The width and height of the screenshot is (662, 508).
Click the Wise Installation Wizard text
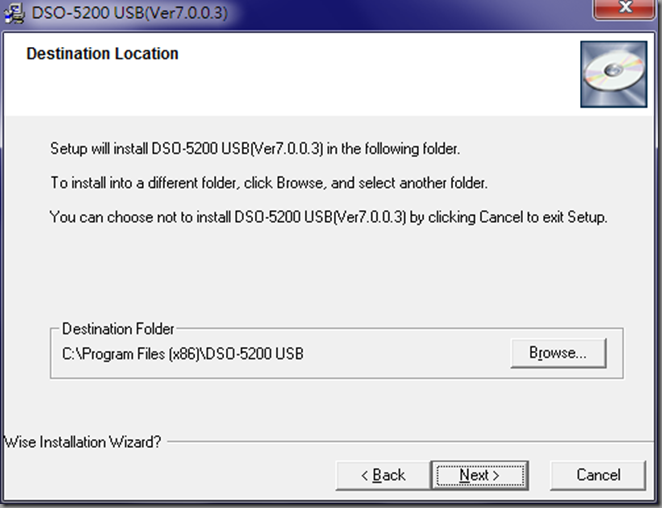82,442
